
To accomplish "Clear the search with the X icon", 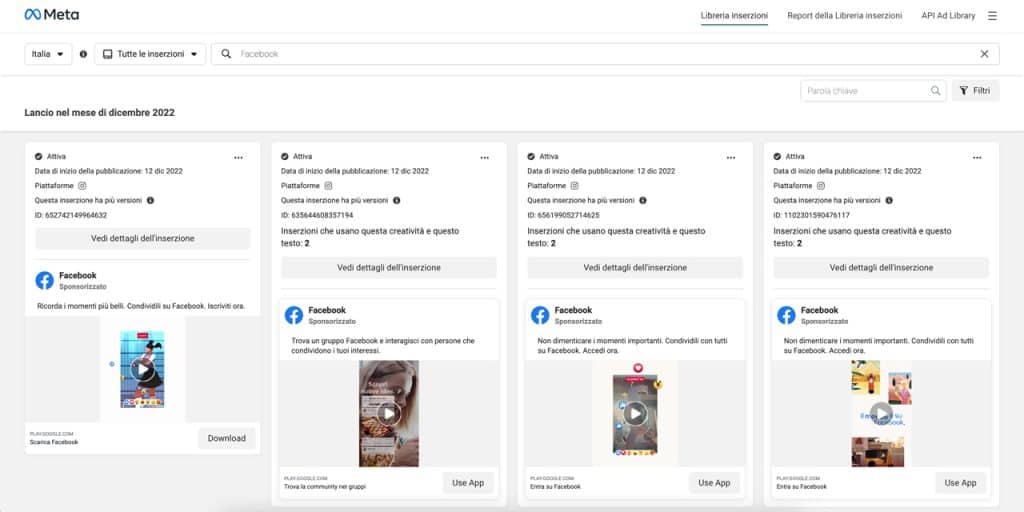I will click(984, 54).
